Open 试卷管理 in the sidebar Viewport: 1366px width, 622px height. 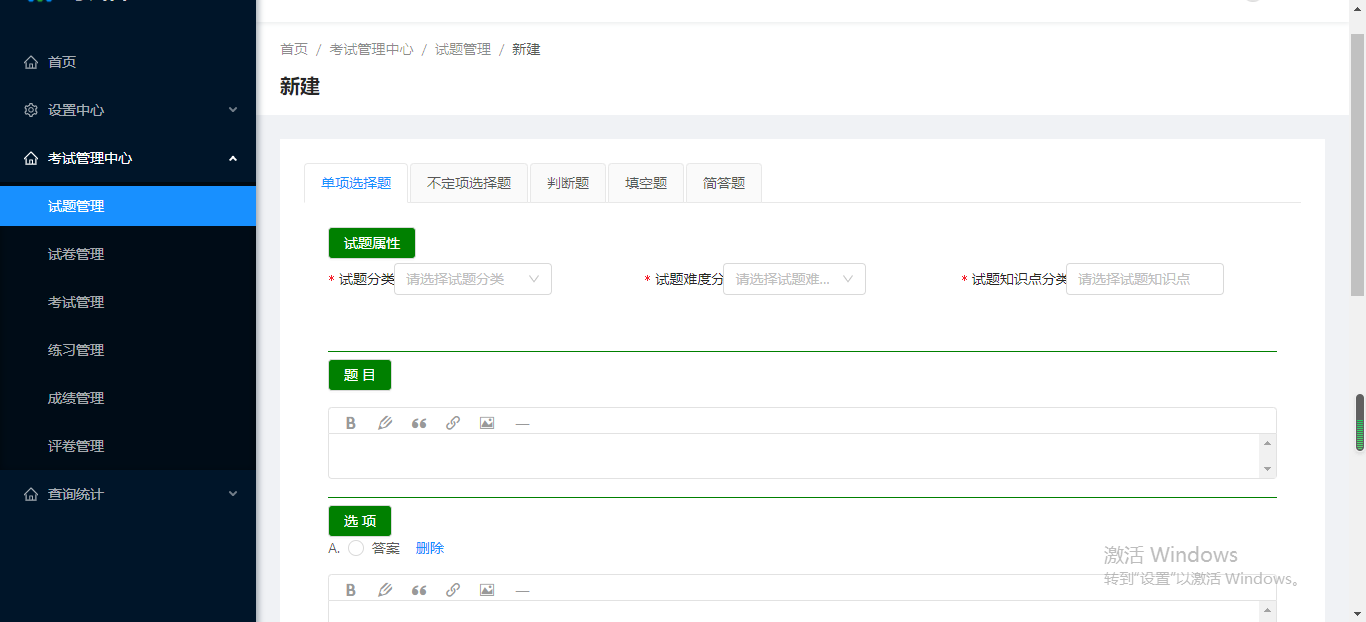[128, 254]
